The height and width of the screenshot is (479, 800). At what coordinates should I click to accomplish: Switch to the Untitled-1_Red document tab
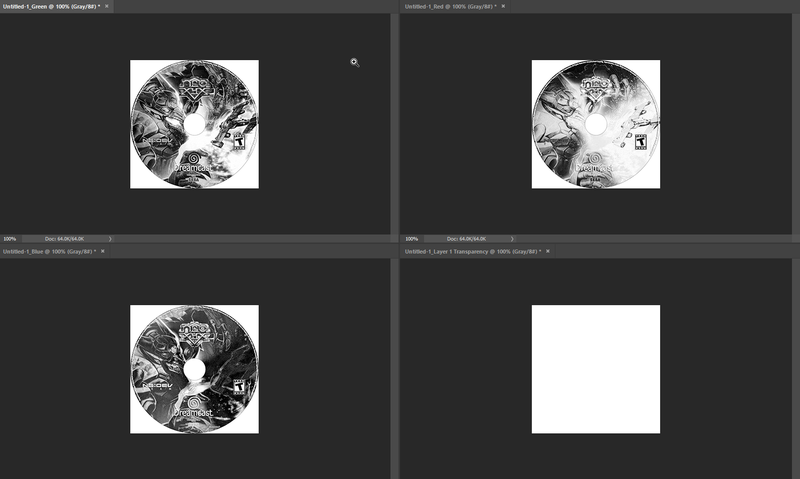pos(451,7)
